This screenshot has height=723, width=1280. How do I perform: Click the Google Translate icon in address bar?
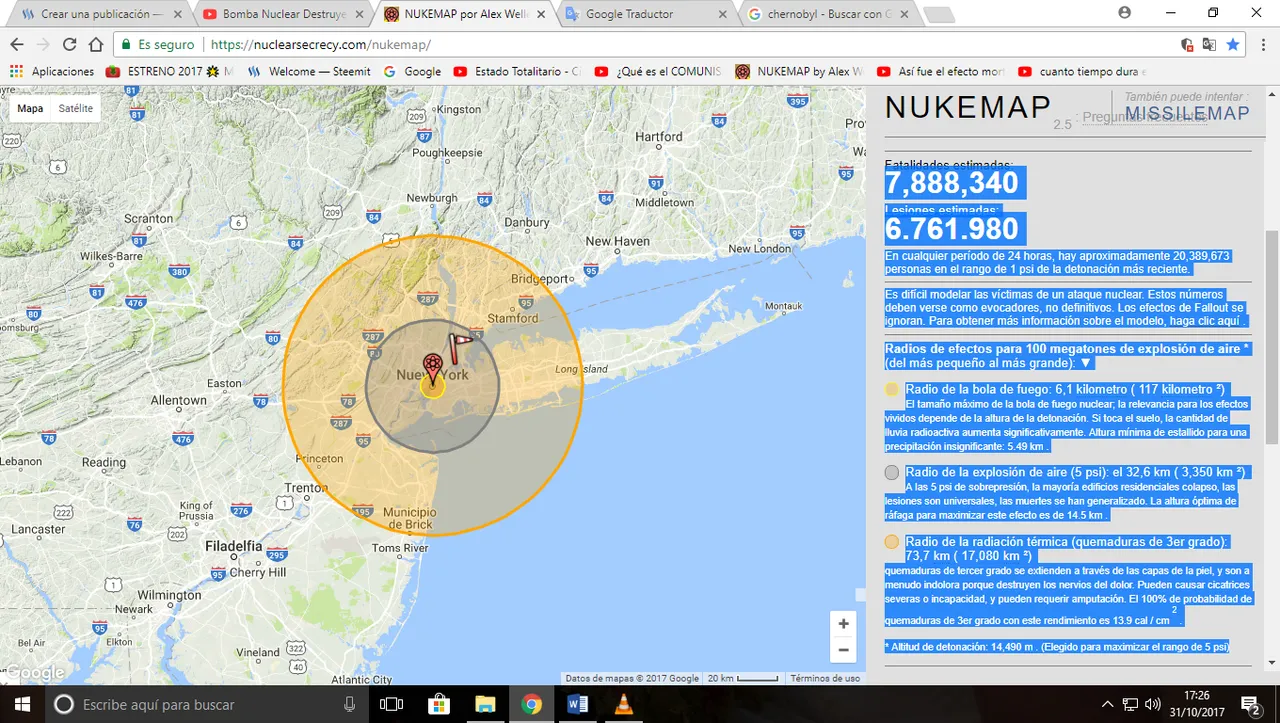[x=1209, y=45]
